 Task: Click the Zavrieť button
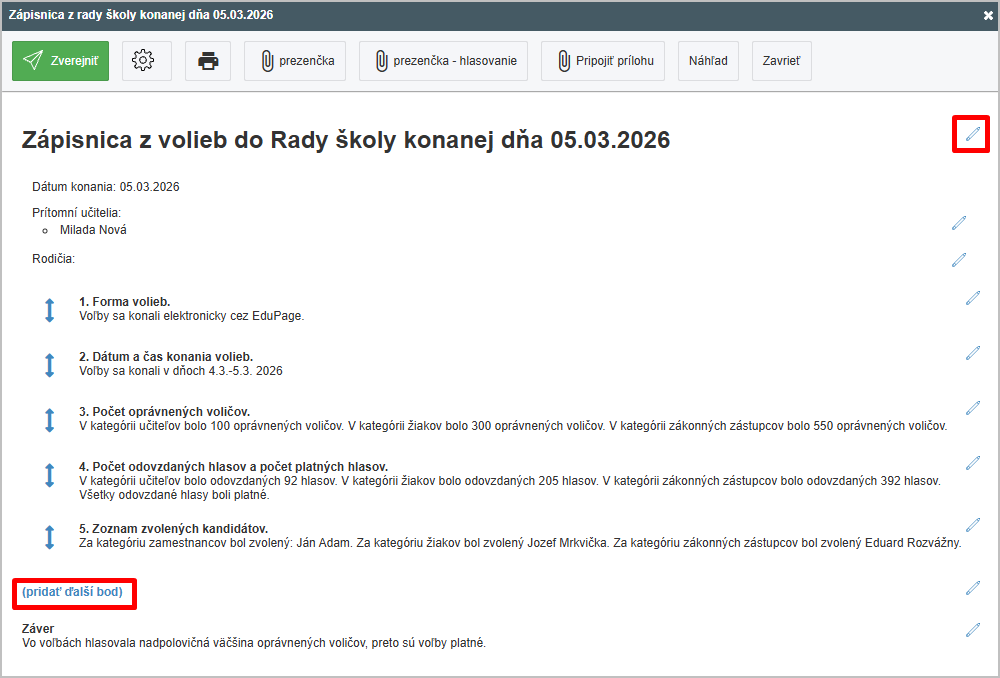tap(781, 61)
